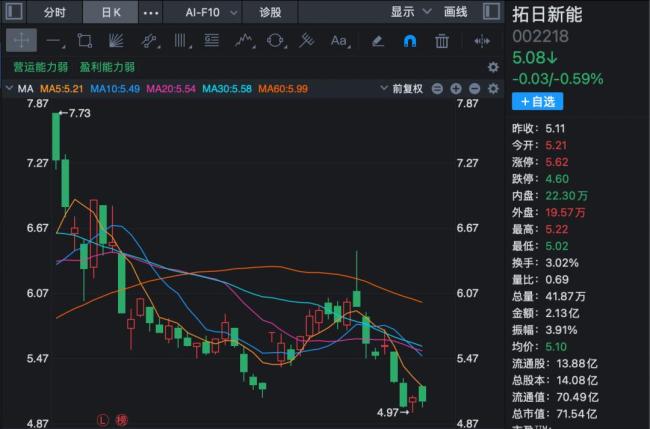Image resolution: width=650 pixels, height=429 pixels.
Task: Add stock with +自选 button
Action: coord(537,102)
